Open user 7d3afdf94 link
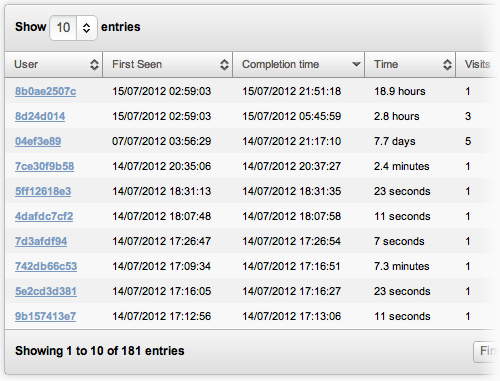Screen dimensions: 500x381 [41, 241]
